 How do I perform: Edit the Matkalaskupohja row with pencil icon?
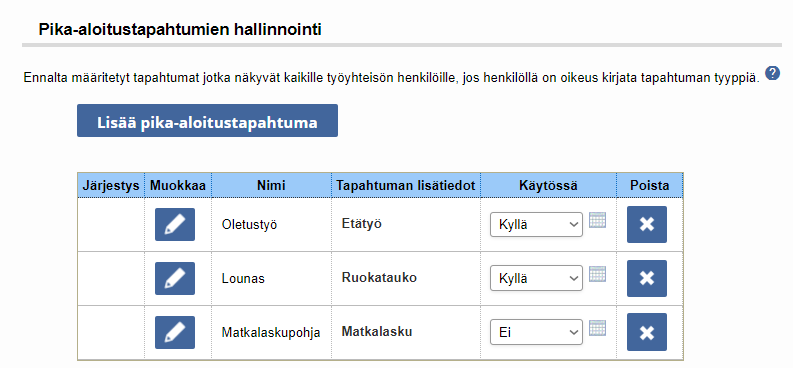click(x=175, y=333)
